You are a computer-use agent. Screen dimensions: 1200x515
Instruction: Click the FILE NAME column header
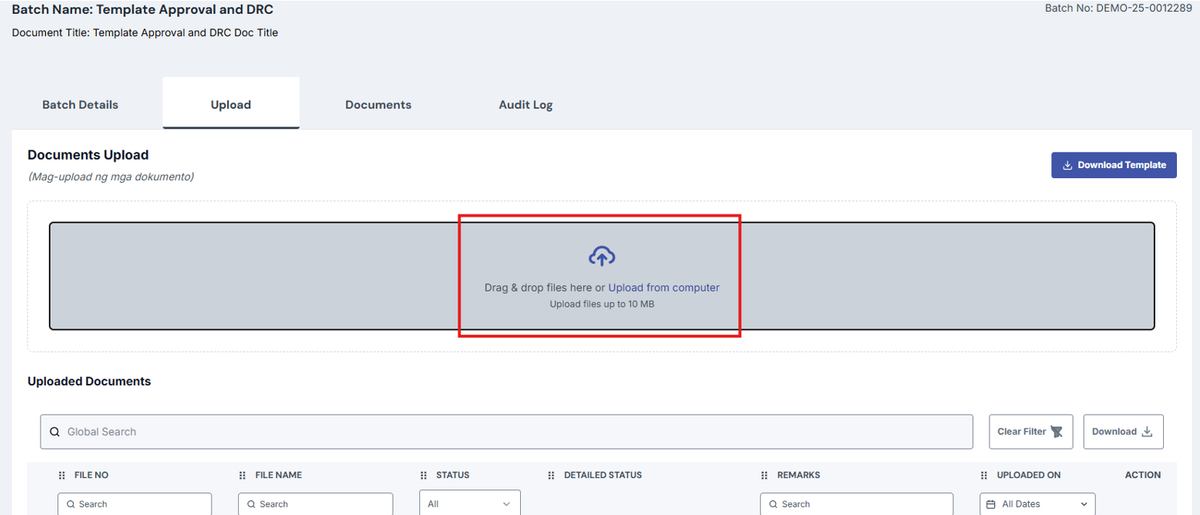pyautogui.click(x=279, y=475)
